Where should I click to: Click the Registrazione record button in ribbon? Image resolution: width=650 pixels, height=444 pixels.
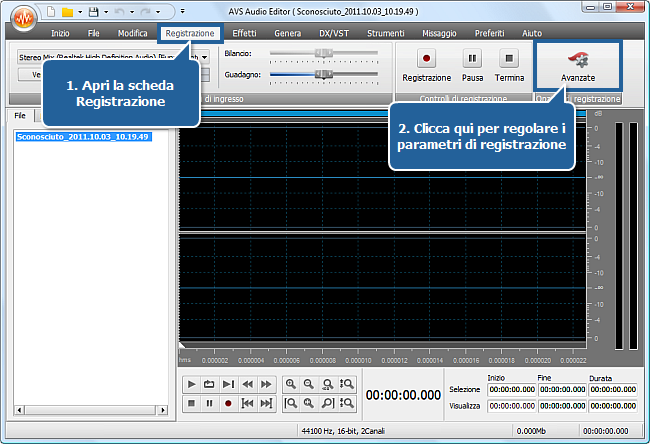[426, 64]
